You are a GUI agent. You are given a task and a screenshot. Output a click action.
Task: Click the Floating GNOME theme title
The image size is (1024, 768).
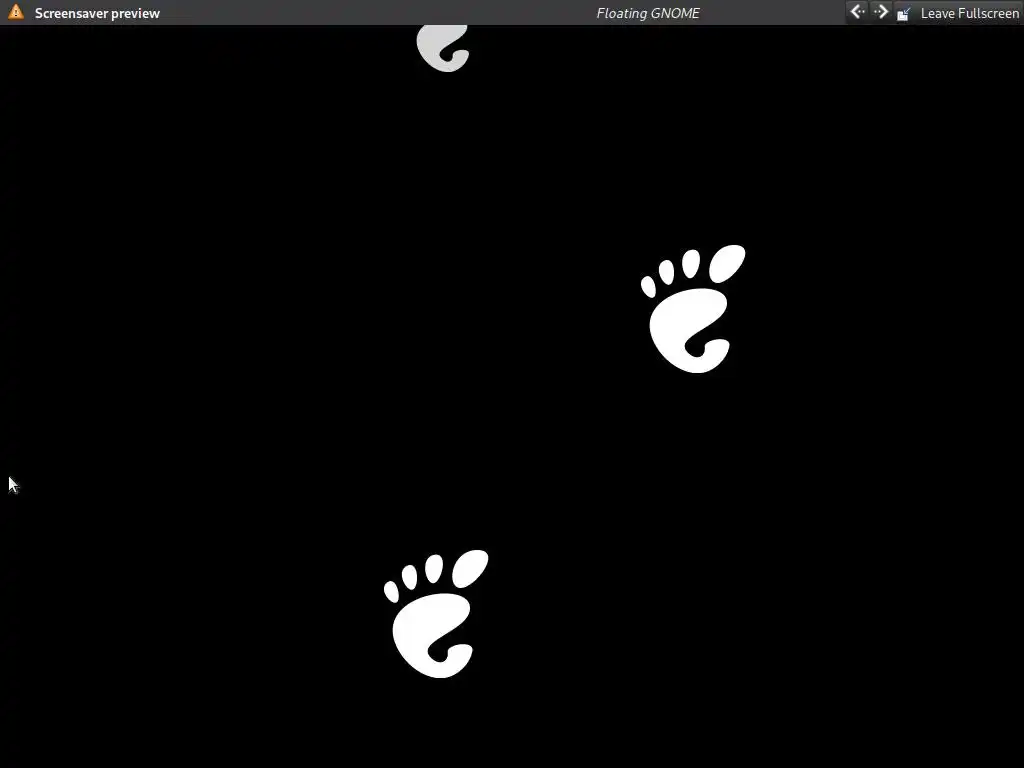point(648,13)
